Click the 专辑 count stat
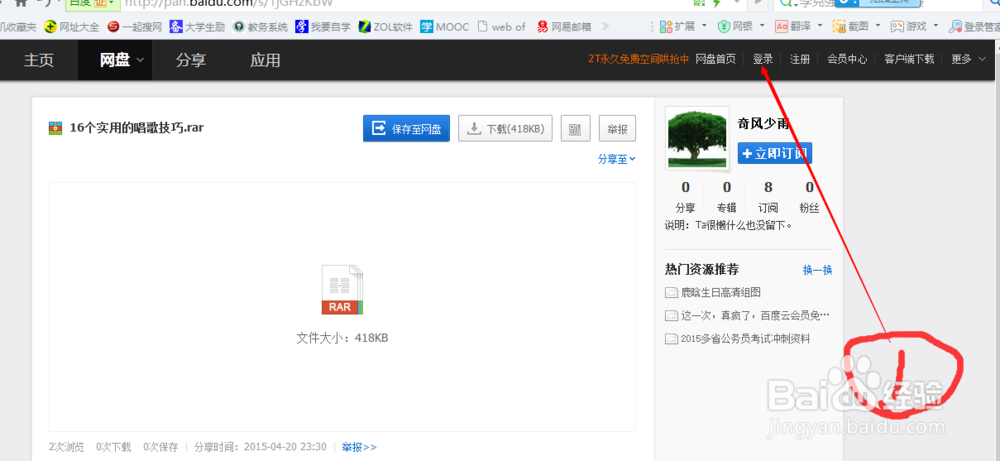This screenshot has height=461, width=1000. coord(726,197)
